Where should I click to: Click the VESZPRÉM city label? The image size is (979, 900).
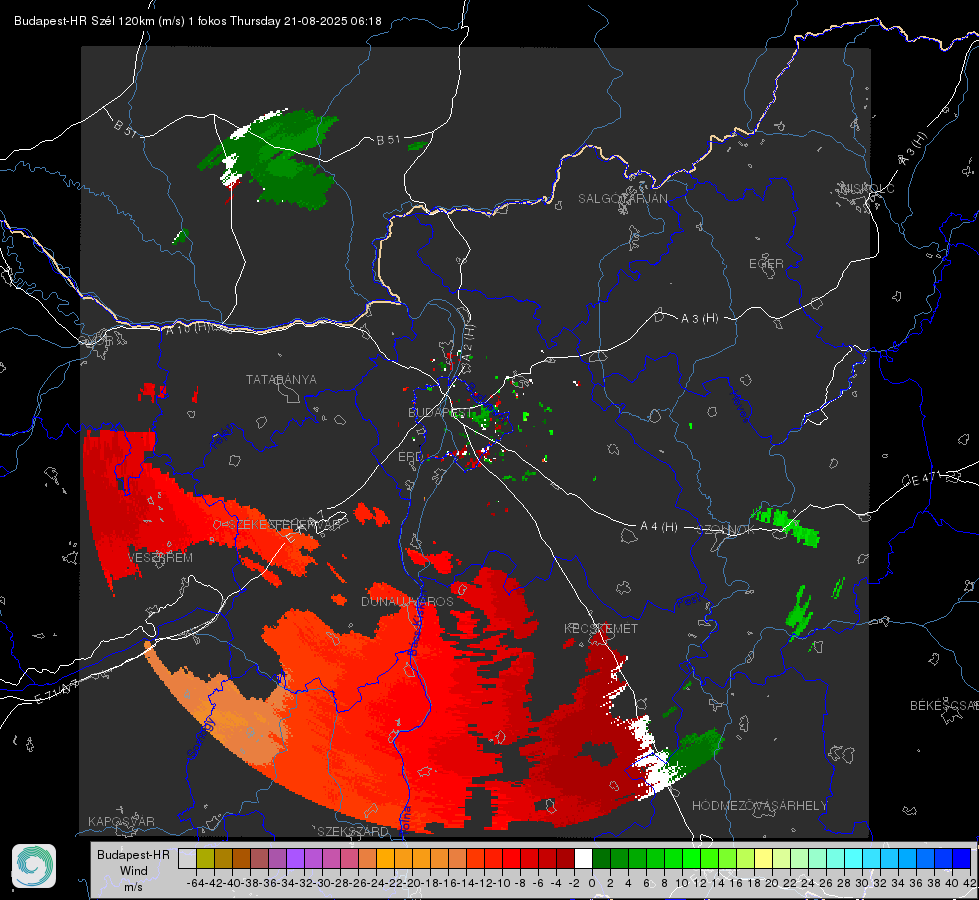pyautogui.click(x=160, y=558)
